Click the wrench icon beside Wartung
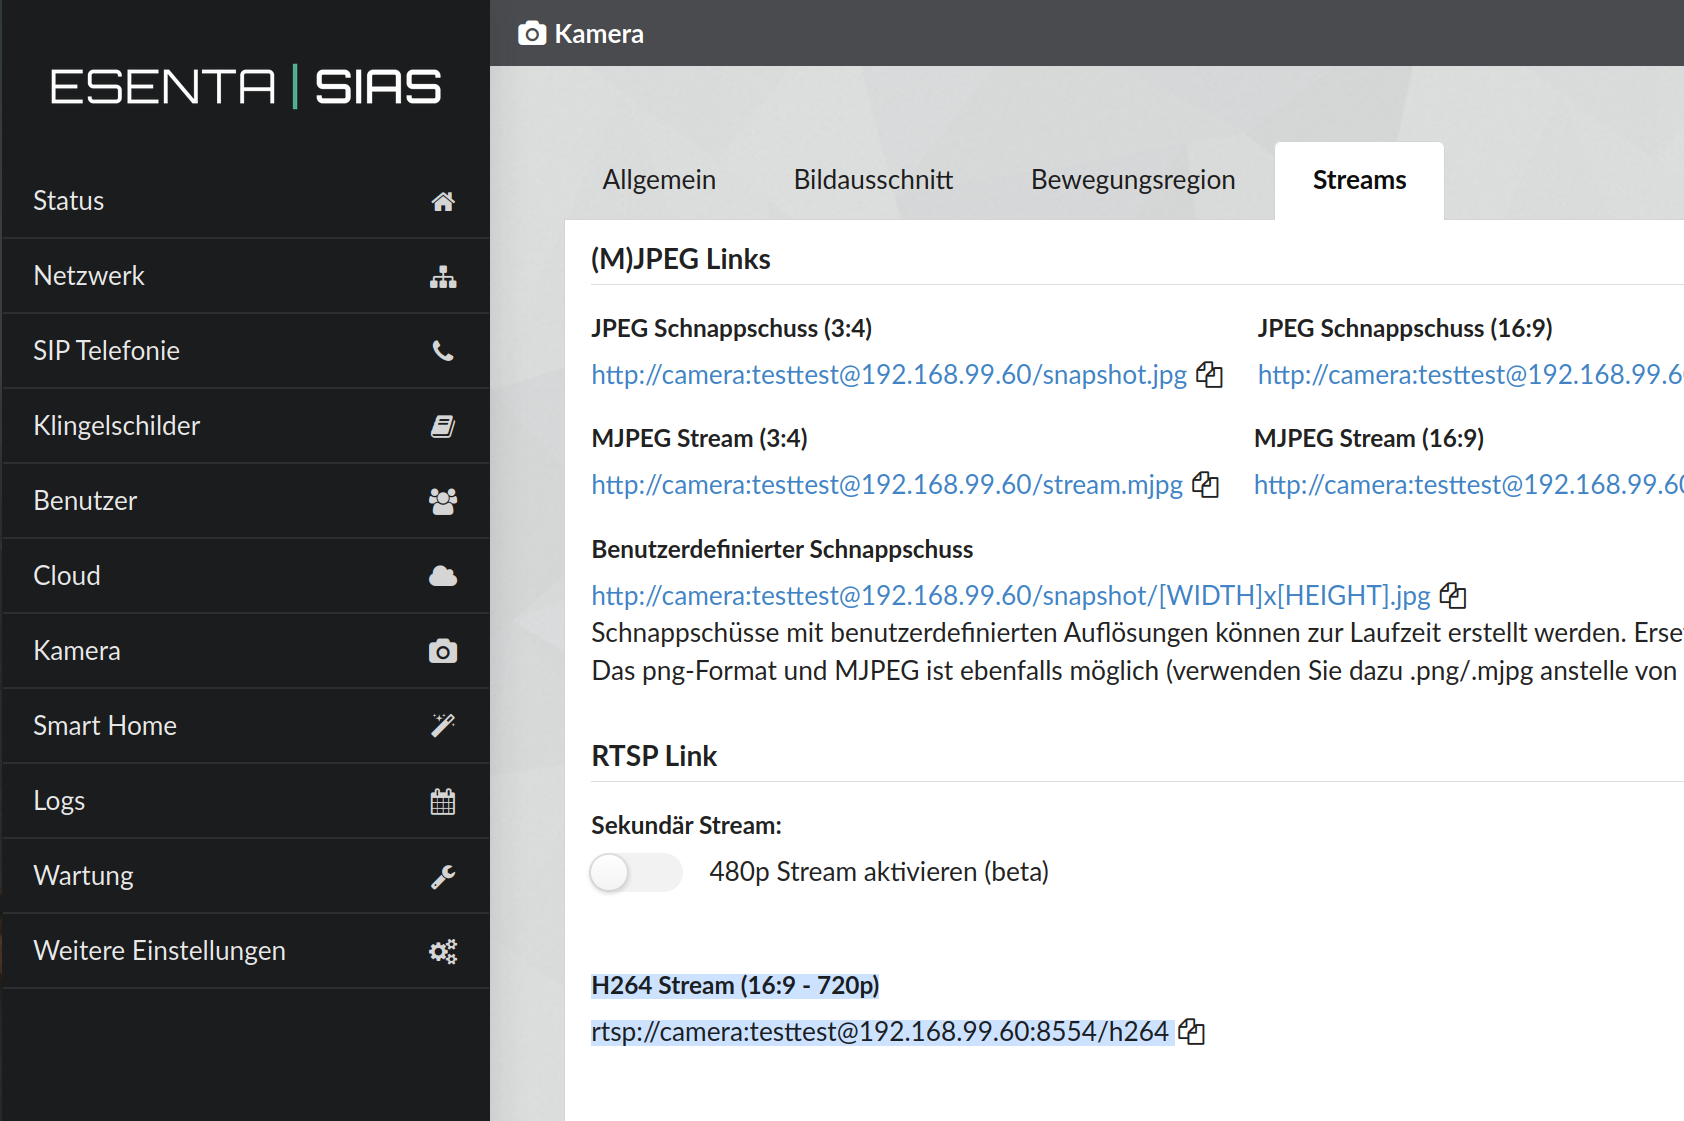Viewport: 1684px width, 1121px height. 443,876
